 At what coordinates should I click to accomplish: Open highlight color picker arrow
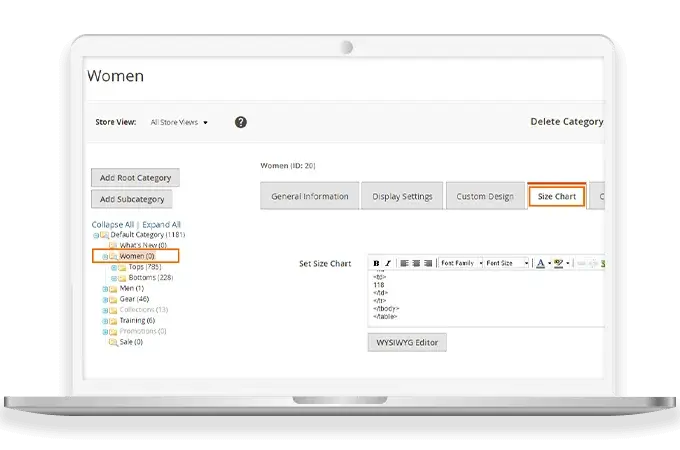[568, 263]
